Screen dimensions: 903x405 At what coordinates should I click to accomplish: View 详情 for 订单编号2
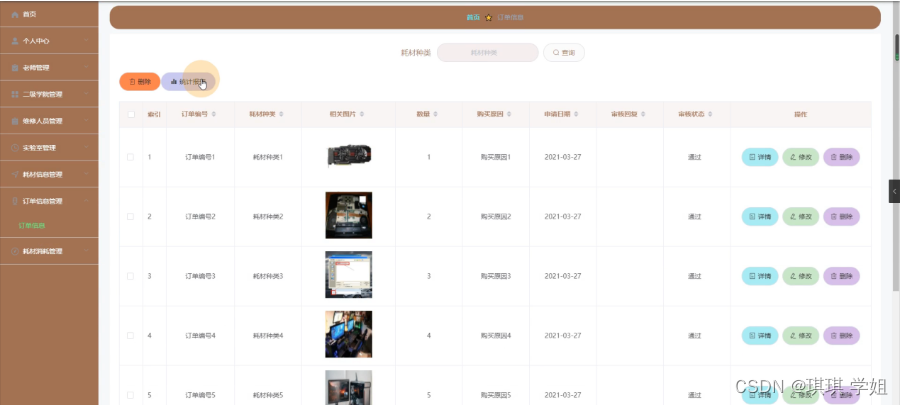(760, 217)
